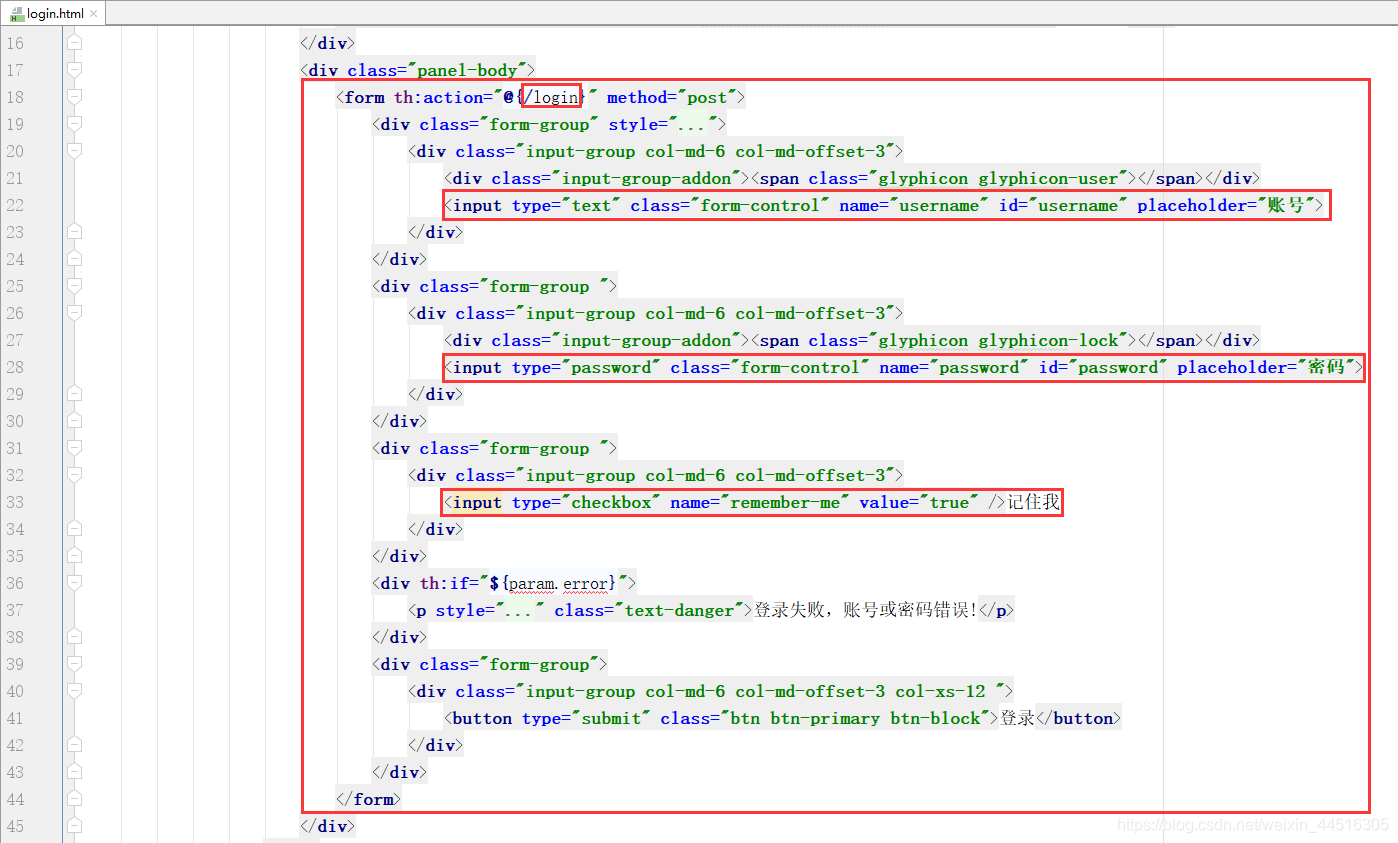This screenshot has height=843, width=1398.
Task: Expand the folded style value on line 19
Action: click(x=694, y=124)
